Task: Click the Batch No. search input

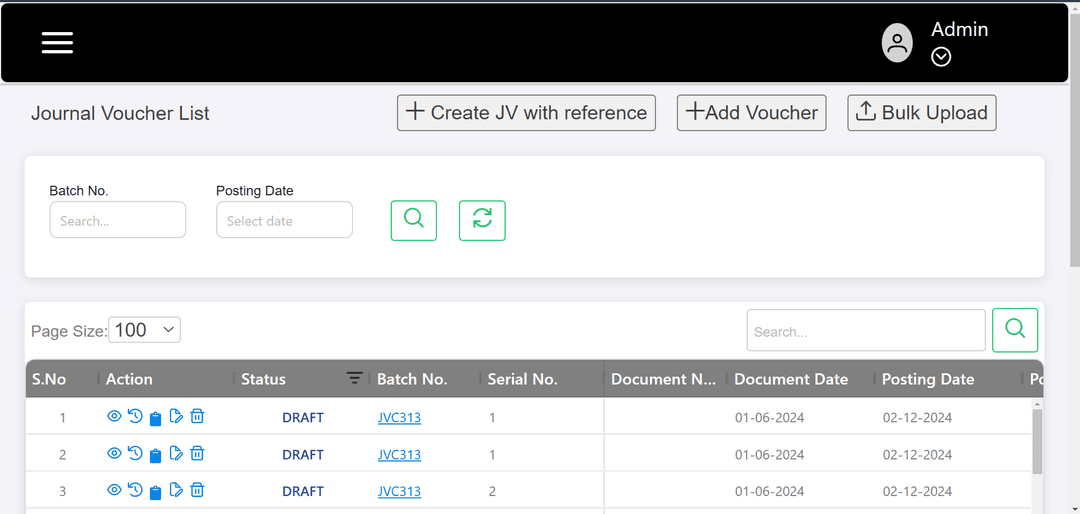Action: point(118,220)
